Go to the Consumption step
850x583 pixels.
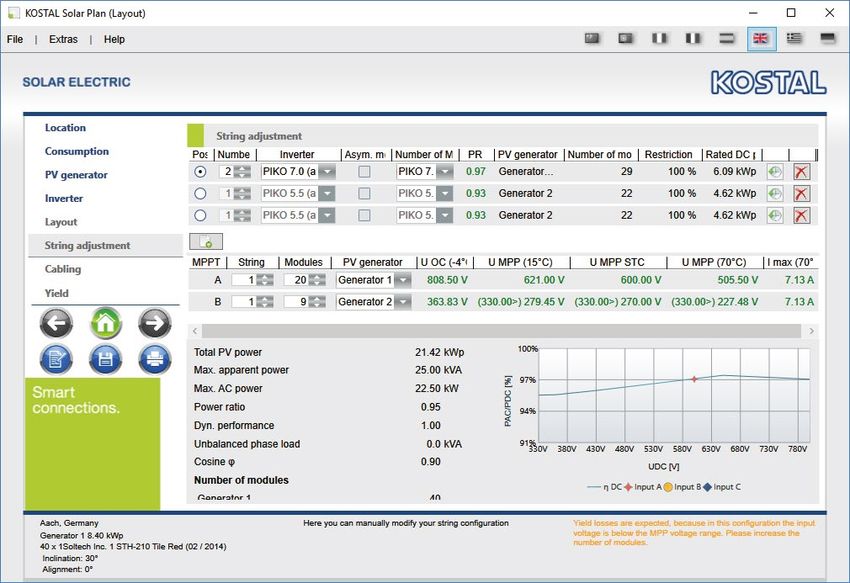coord(76,151)
